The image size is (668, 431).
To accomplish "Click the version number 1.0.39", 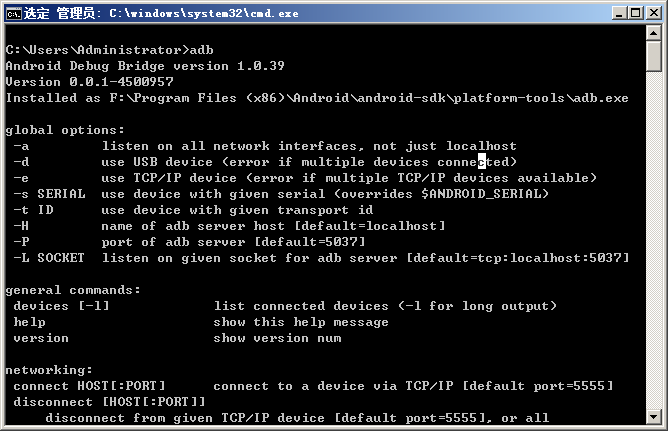I will pyautogui.click(x=261, y=66).
